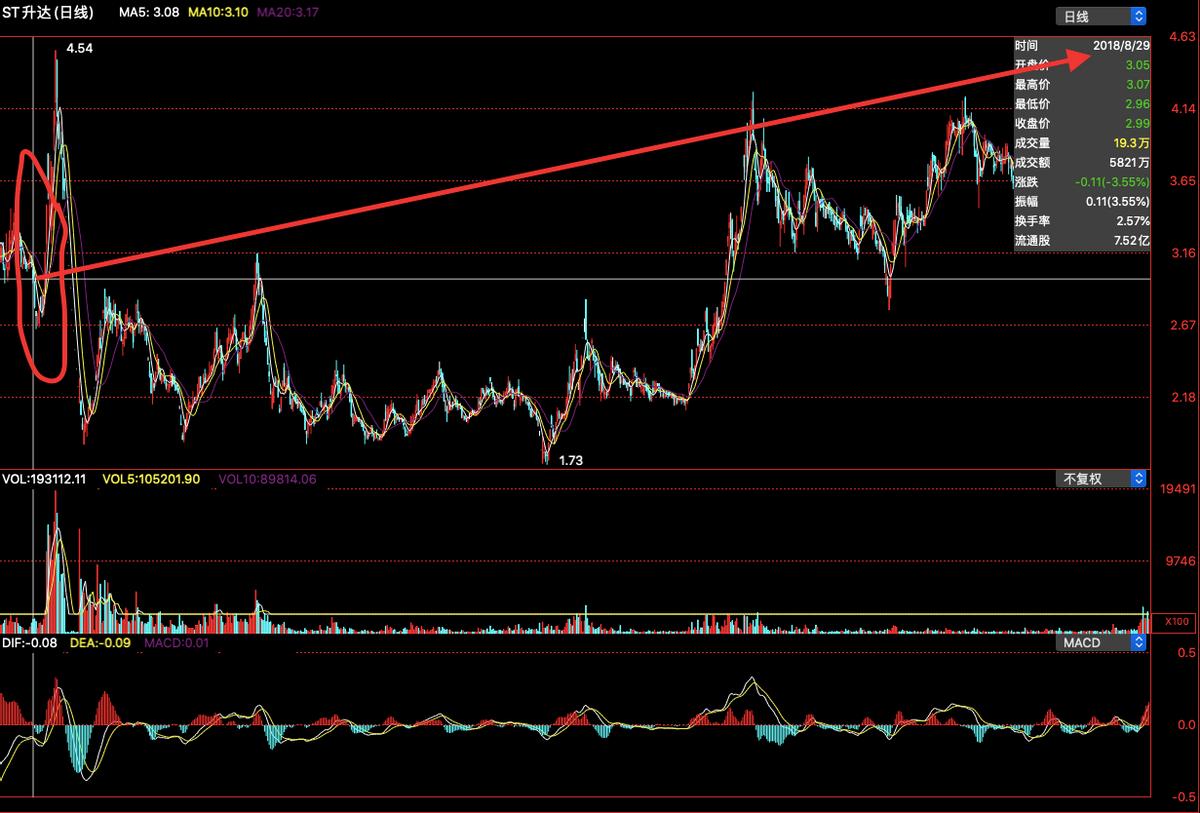The image size is (1200, 813).
Task: Click the MA5: 3.08 indicator label
Action: [x=151, y=14]
